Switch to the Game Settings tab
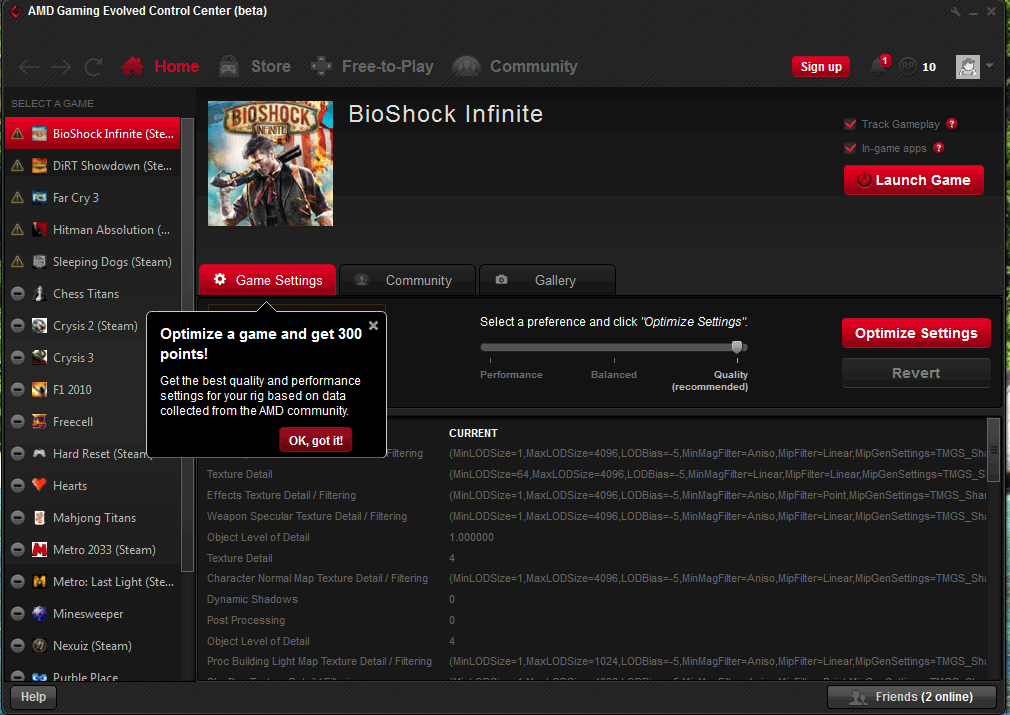The width and height of the screenshot is (1010, 715). (x=267, y=280)
